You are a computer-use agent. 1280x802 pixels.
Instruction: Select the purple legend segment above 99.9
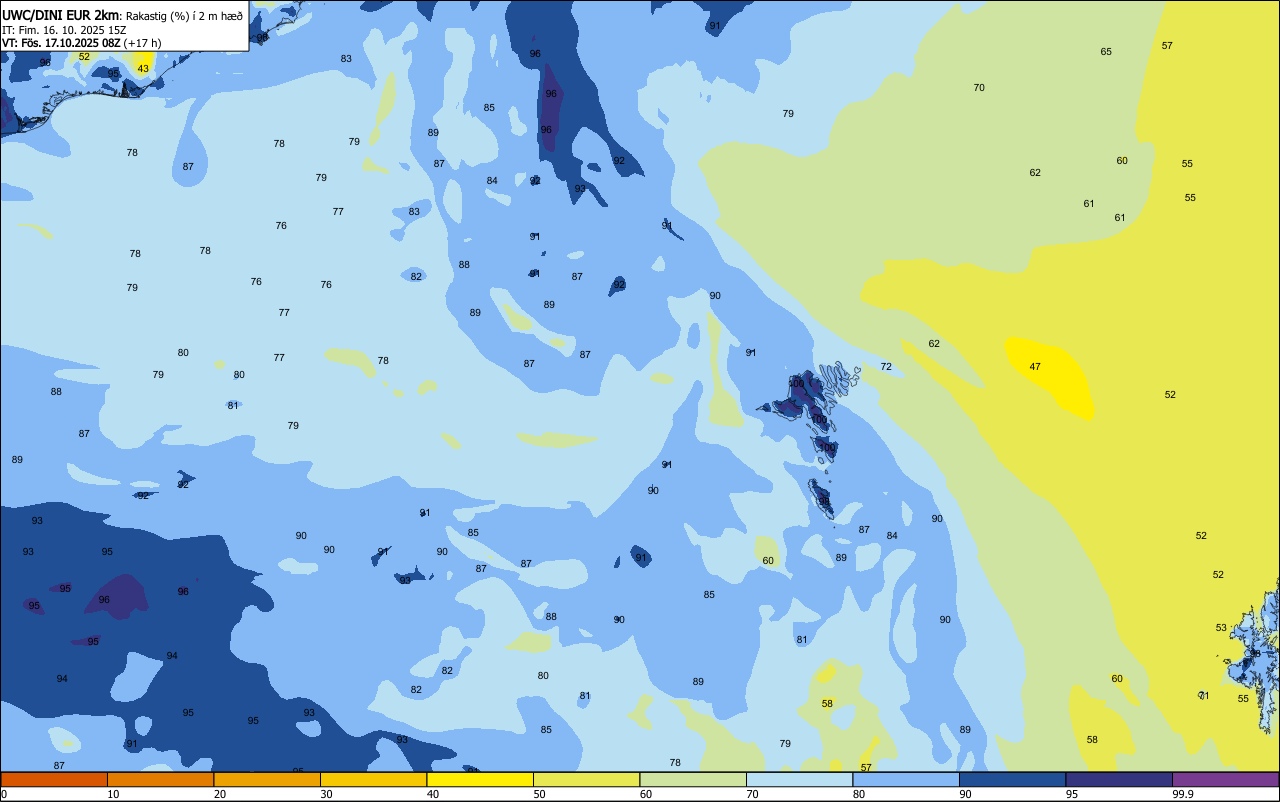pyautogui.click(x=1225, y=779)
